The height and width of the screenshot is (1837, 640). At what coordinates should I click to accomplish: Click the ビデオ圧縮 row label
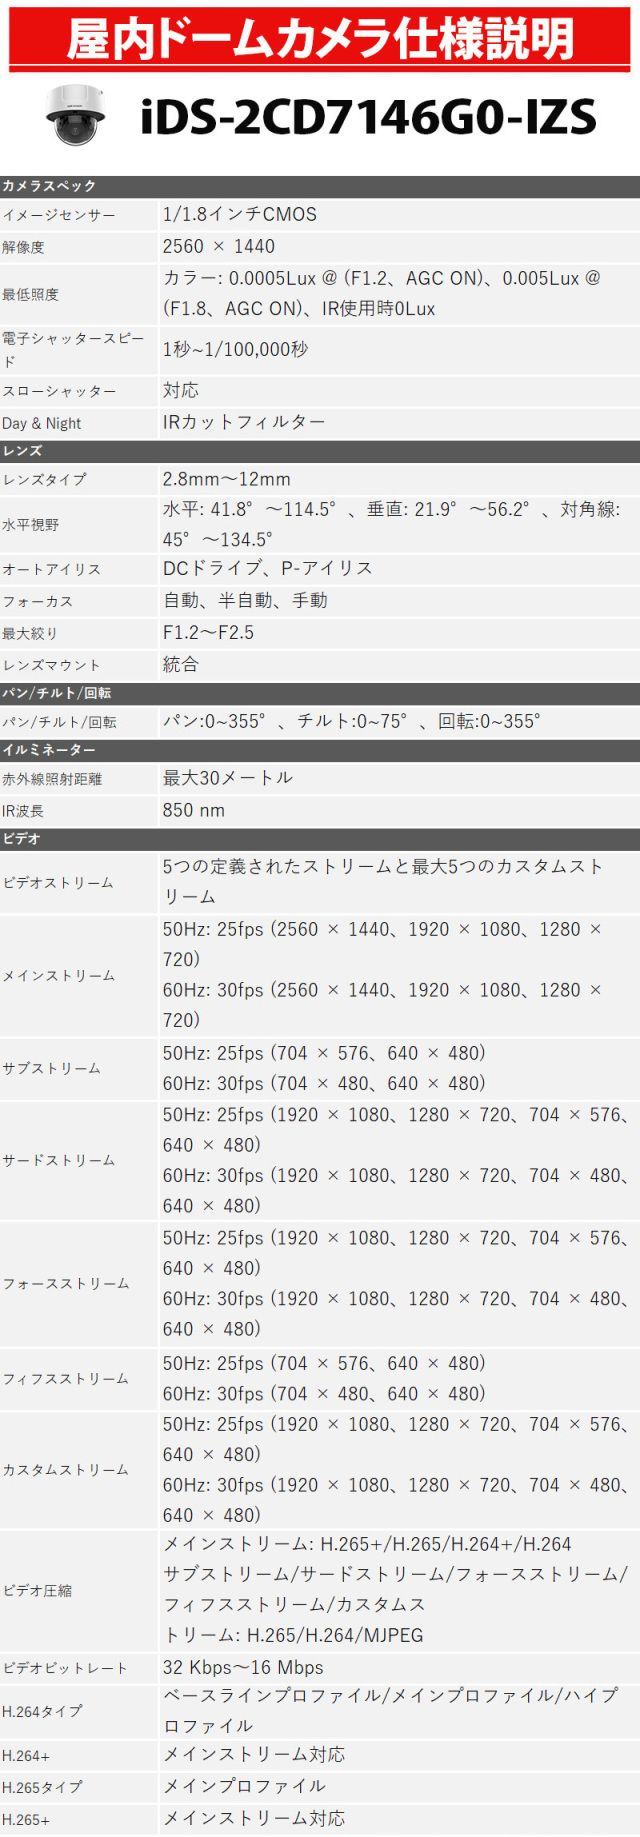coord(37,1590)
